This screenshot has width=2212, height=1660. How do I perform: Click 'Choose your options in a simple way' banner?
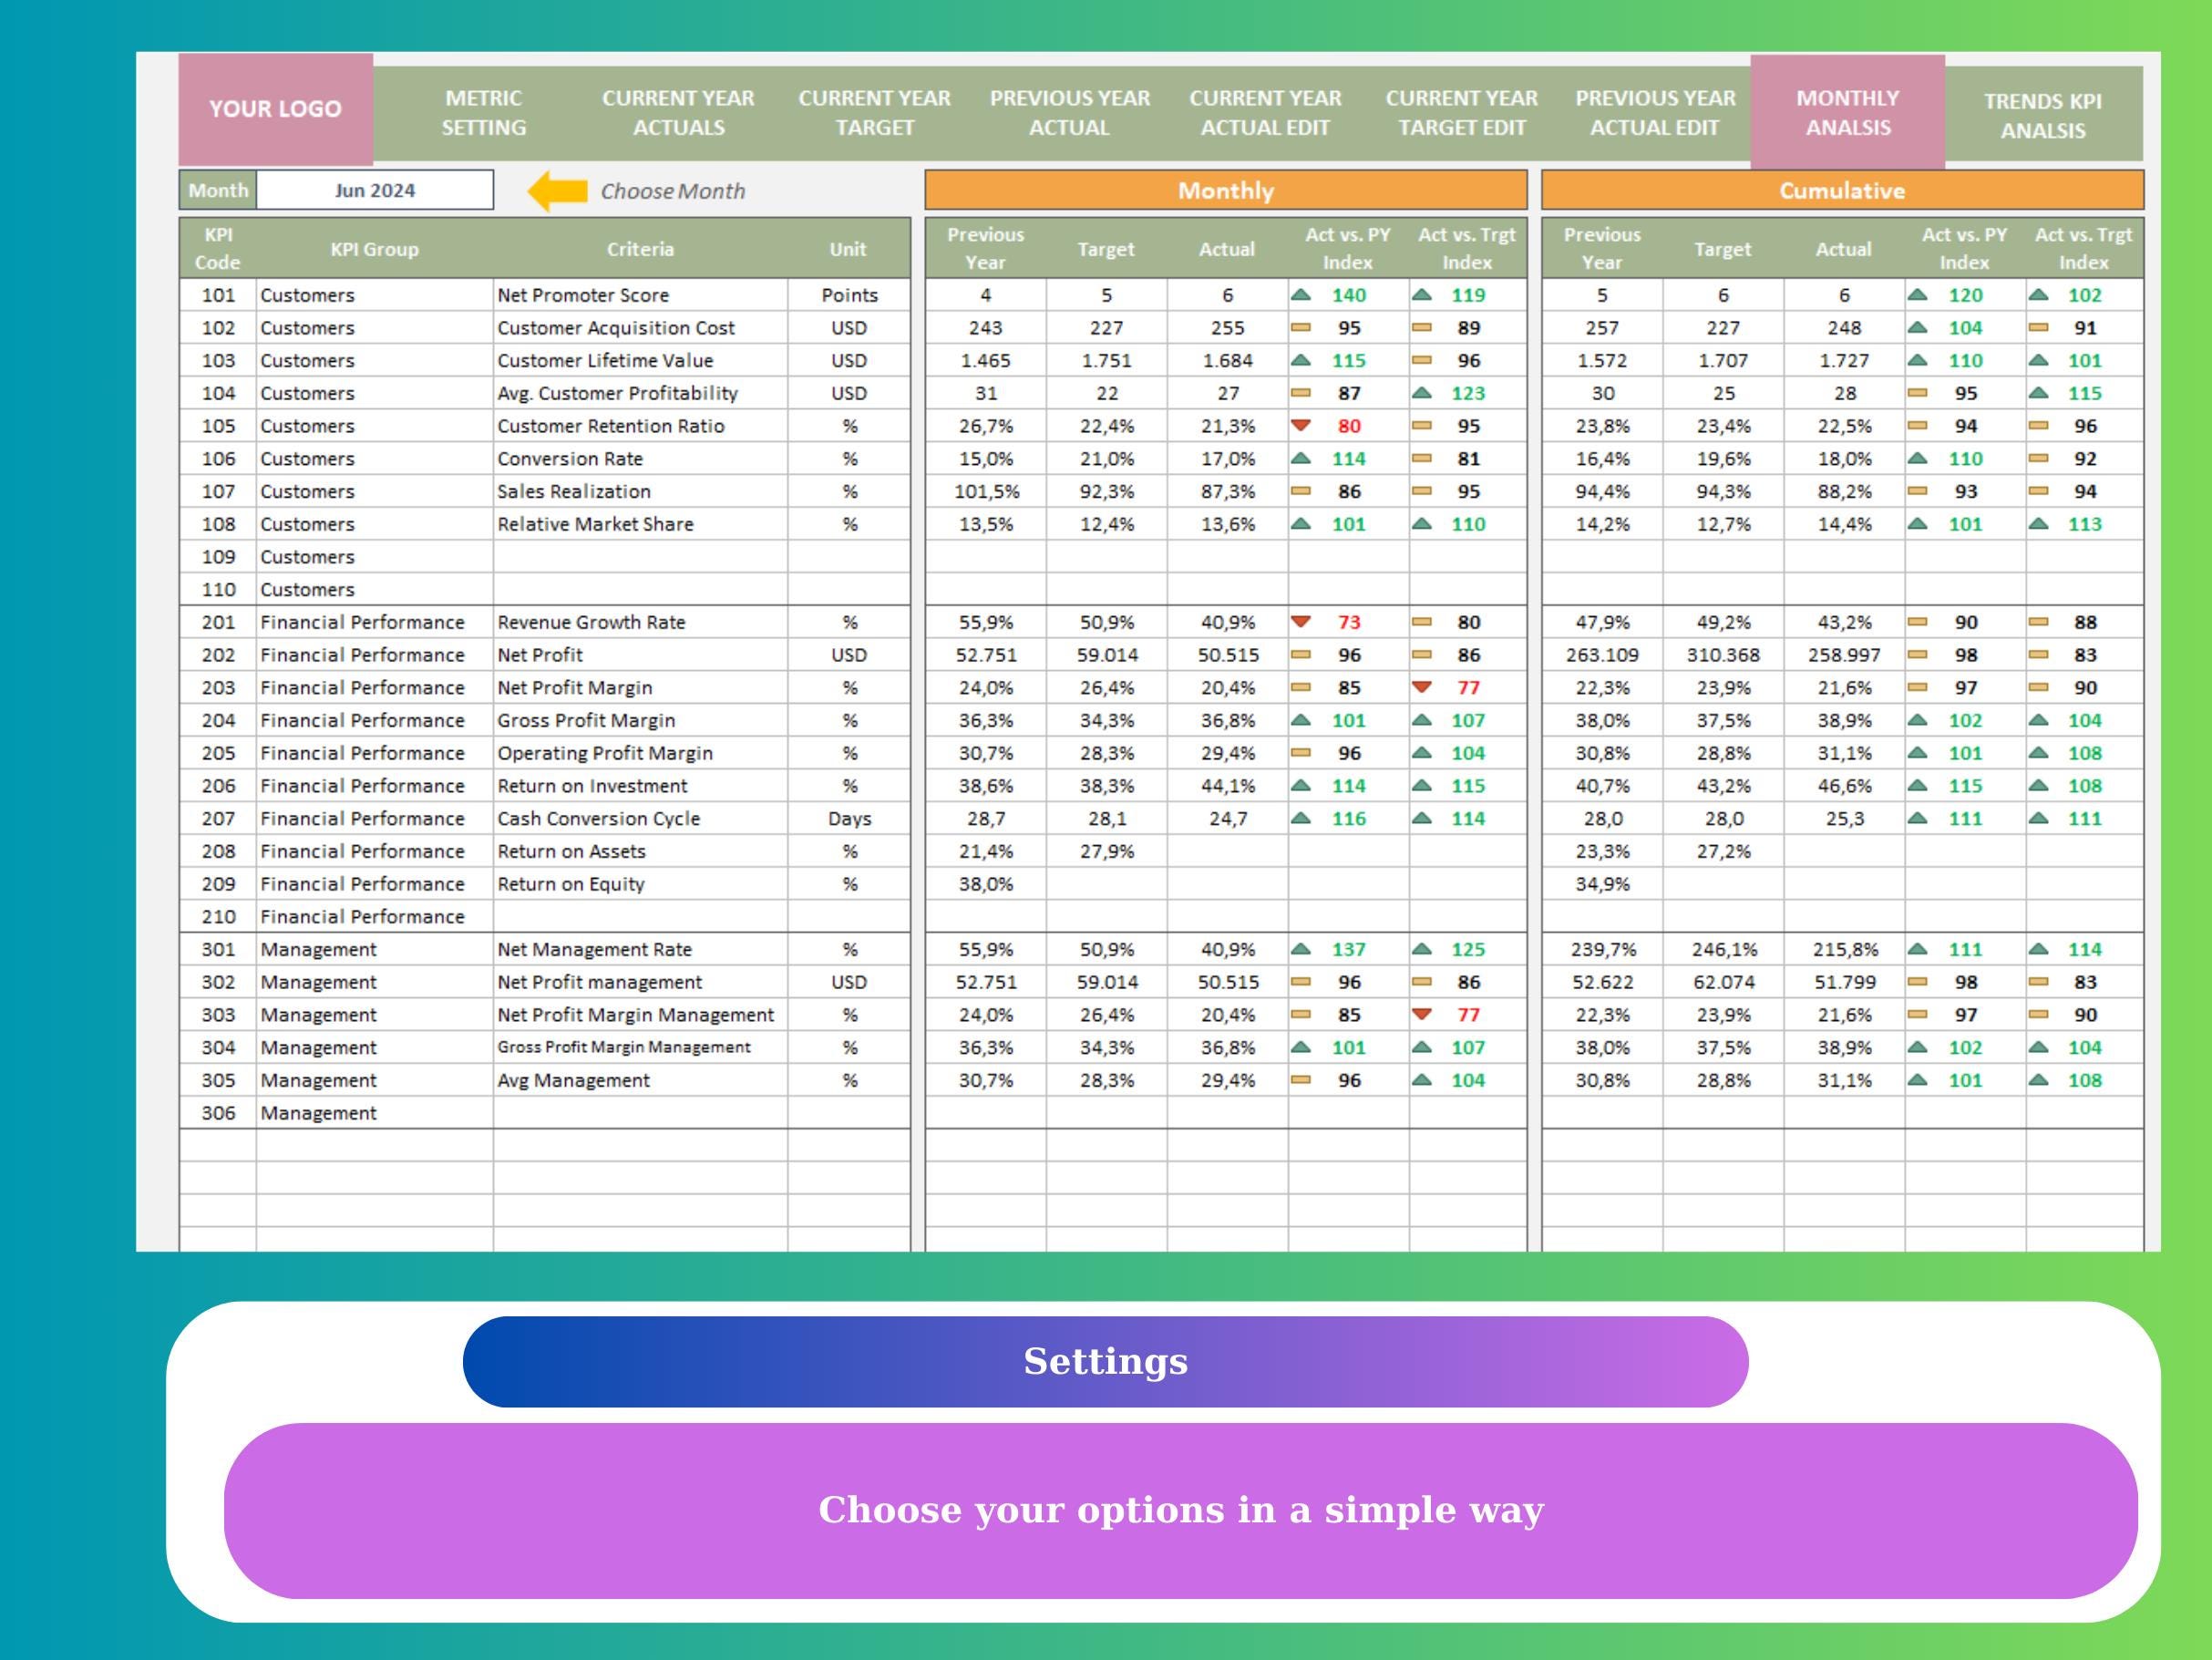coord(1181,1510)
